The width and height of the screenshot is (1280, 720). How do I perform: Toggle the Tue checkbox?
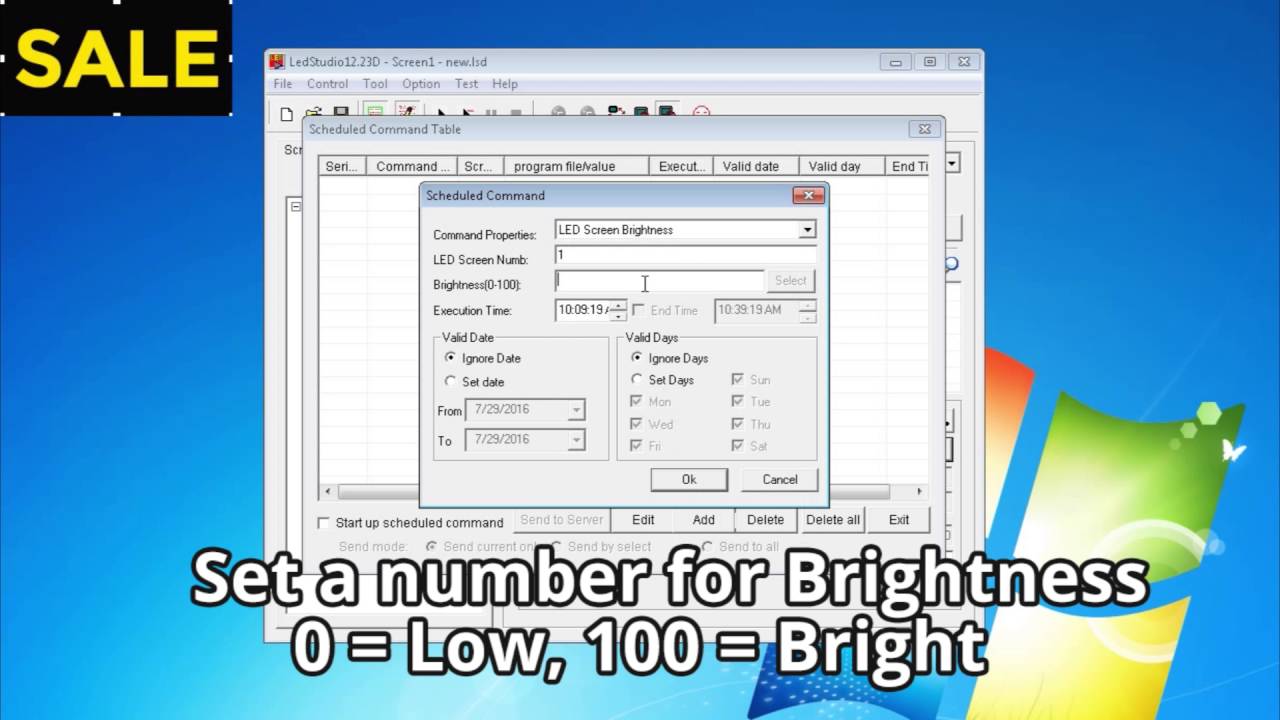[x=737, y=402]
